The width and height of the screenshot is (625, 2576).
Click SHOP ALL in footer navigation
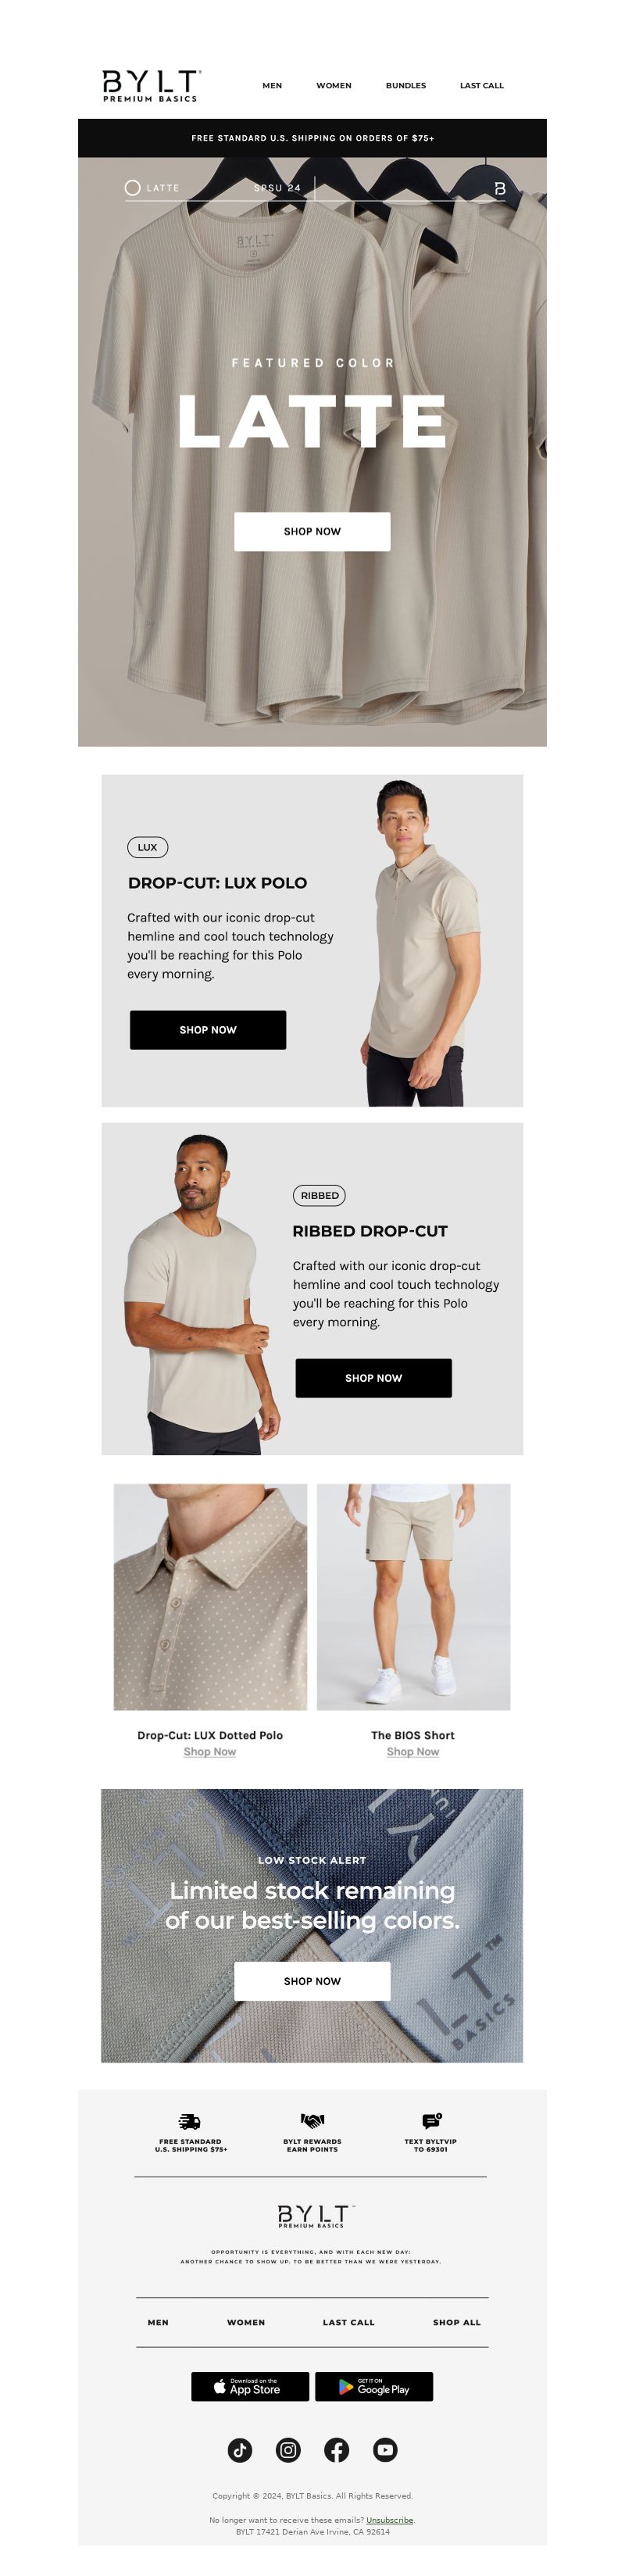tap(457, 2322)
